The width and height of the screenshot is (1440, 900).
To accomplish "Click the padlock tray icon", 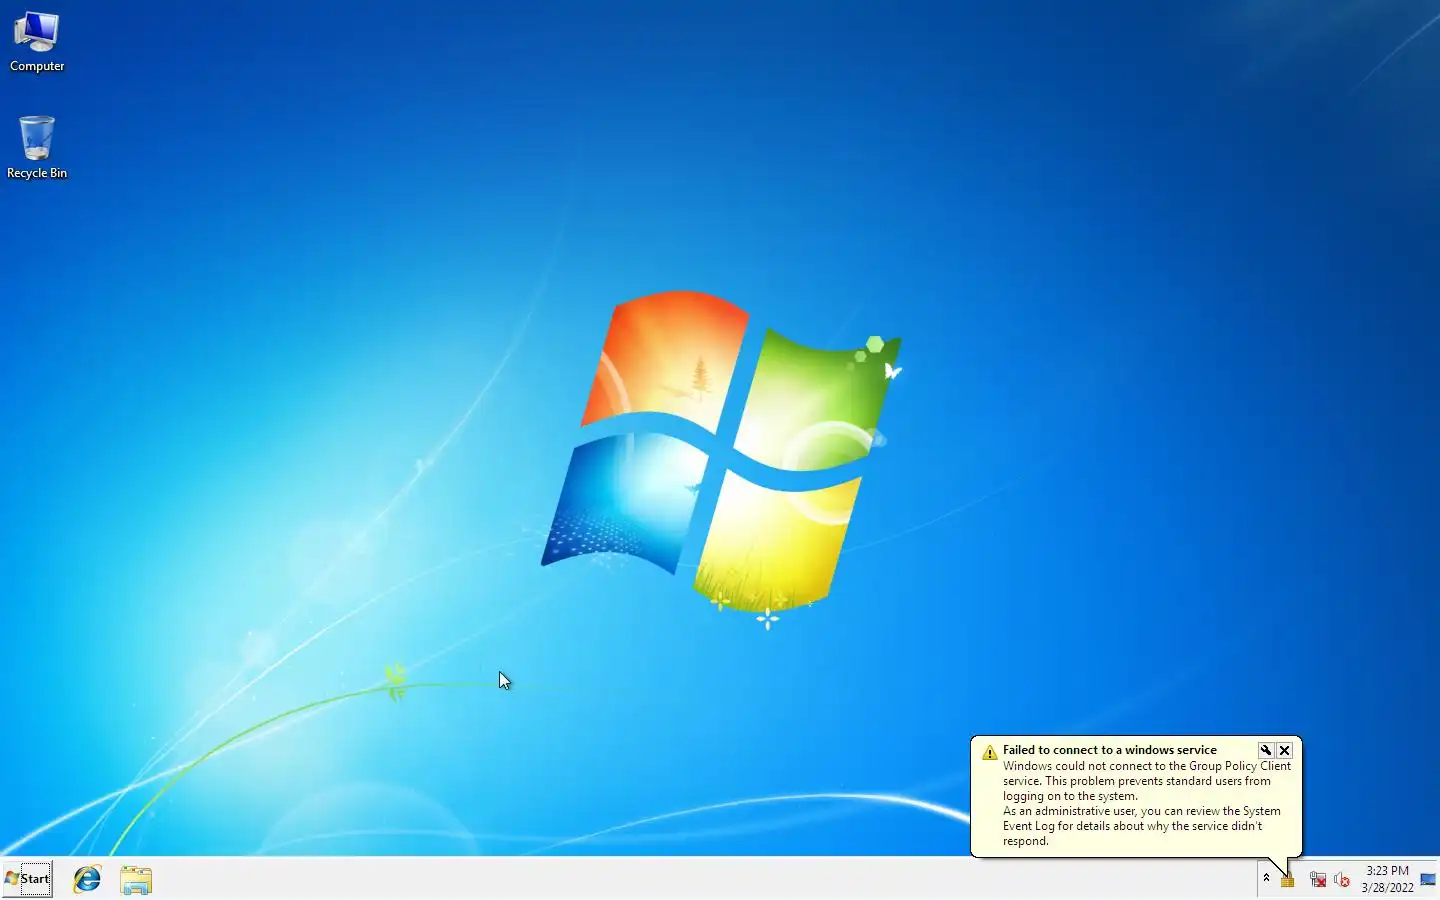I will (x=1288, y=879).
